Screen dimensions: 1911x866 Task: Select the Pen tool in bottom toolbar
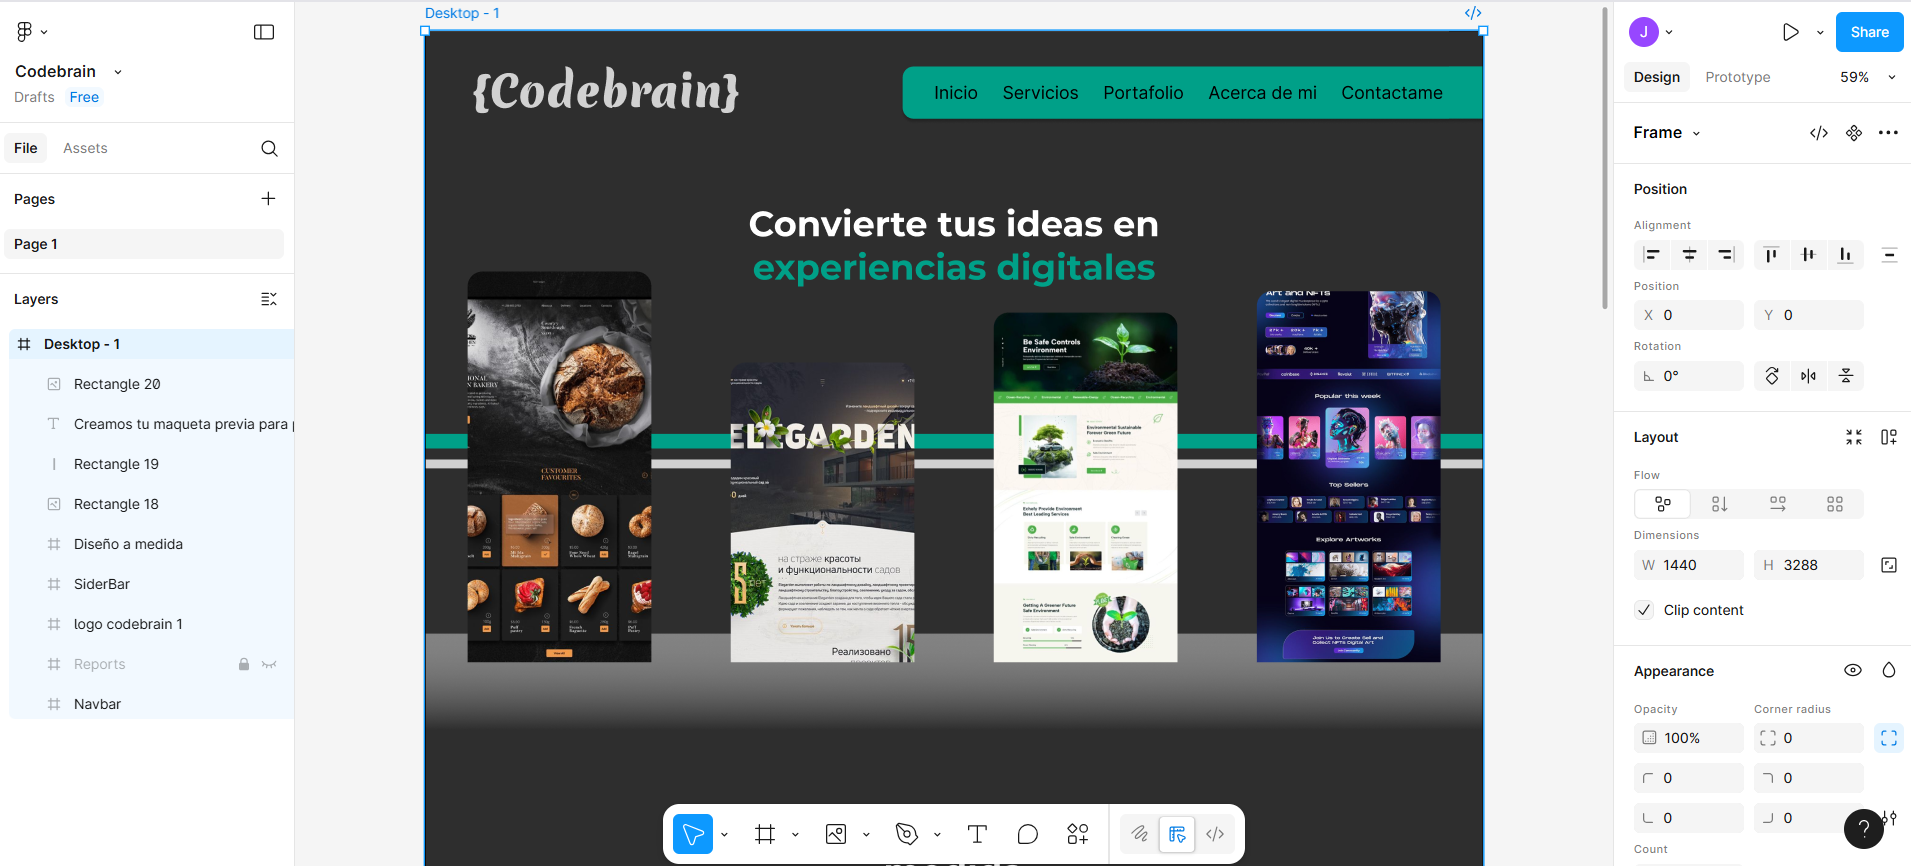(907, 834)
